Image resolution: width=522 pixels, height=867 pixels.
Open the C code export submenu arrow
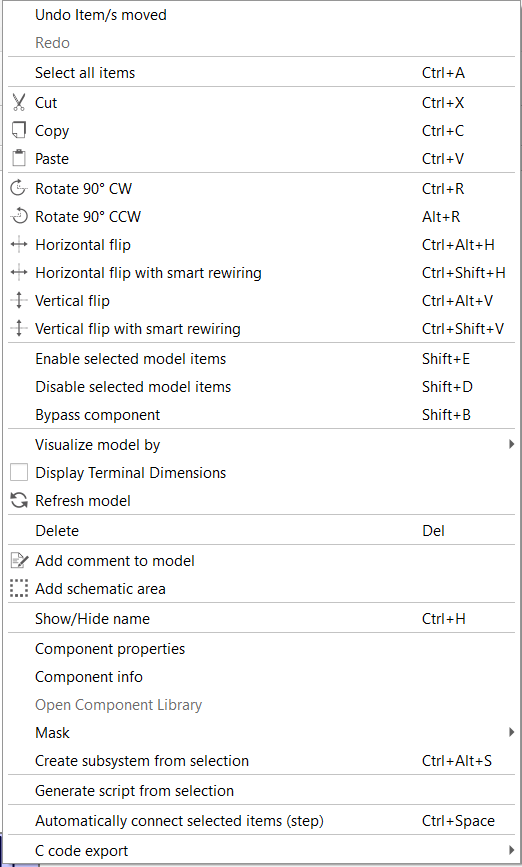[511, 850]
